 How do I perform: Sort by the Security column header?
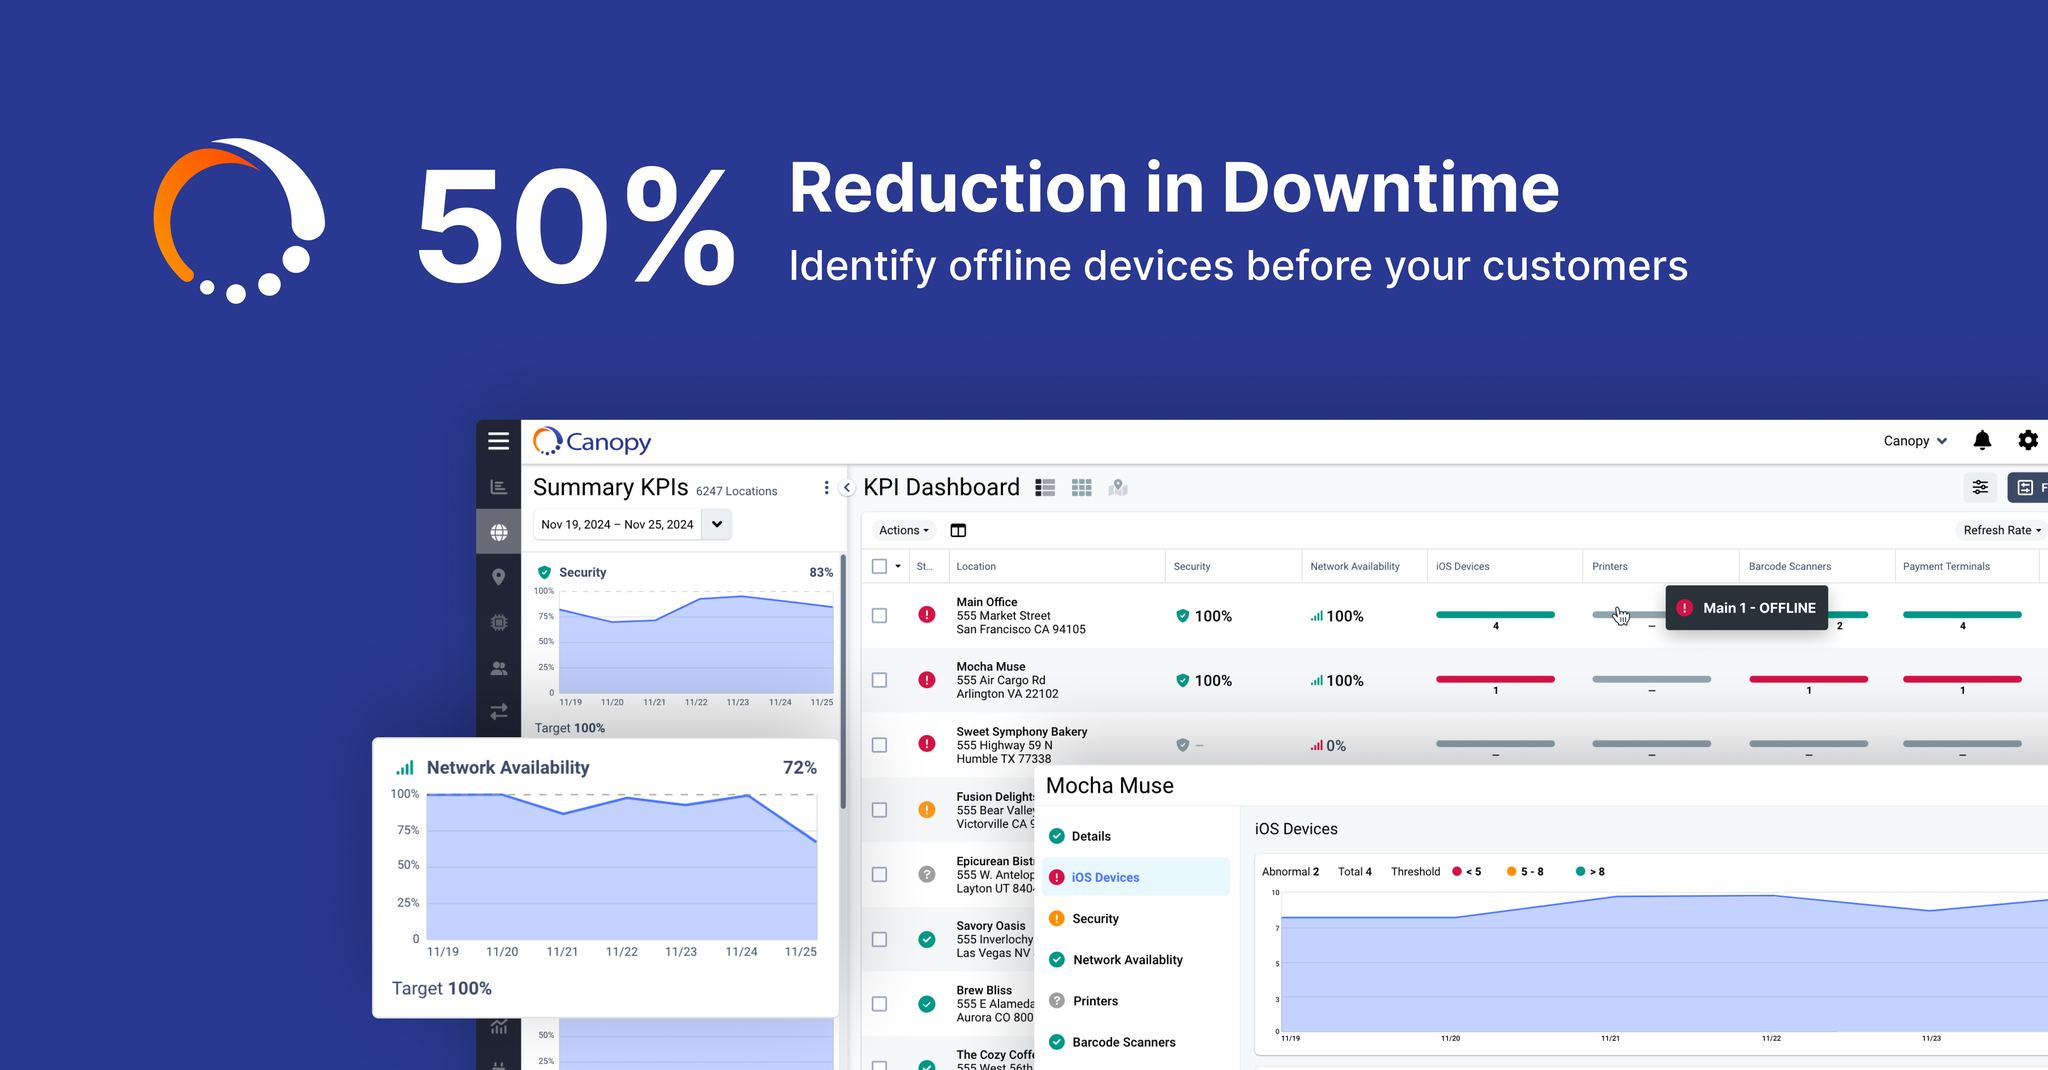[1192, 566]
